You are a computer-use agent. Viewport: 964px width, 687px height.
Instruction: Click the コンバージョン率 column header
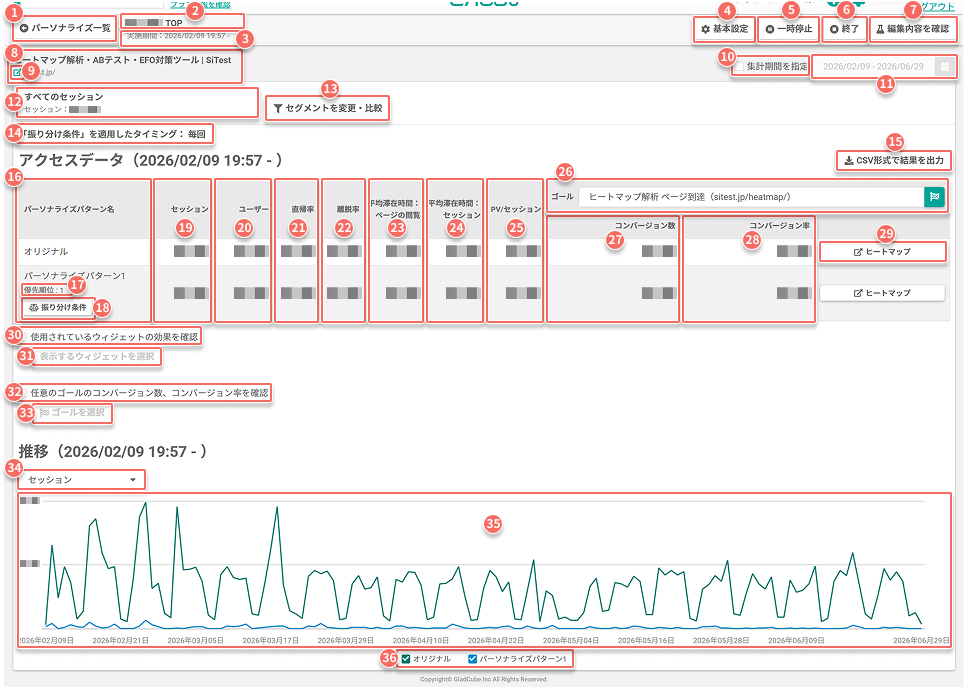coord(779,226)
